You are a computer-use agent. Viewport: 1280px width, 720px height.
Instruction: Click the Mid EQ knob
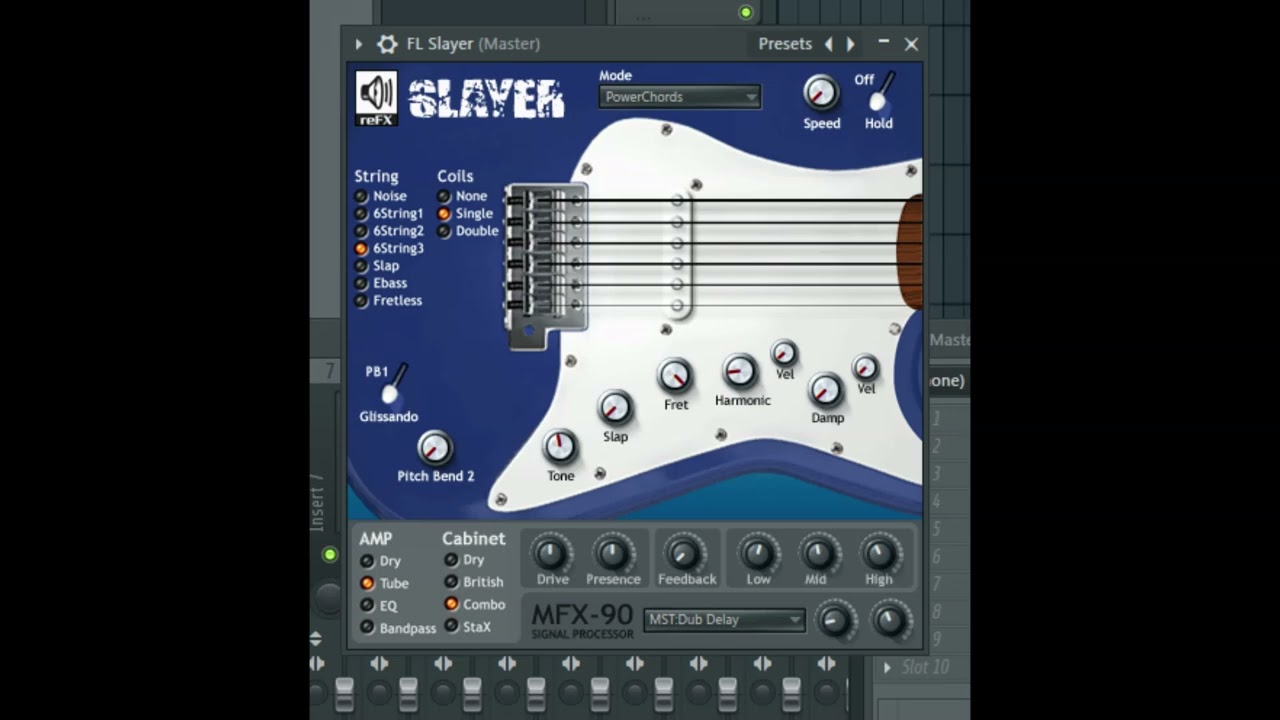click(x=817, y=553)
